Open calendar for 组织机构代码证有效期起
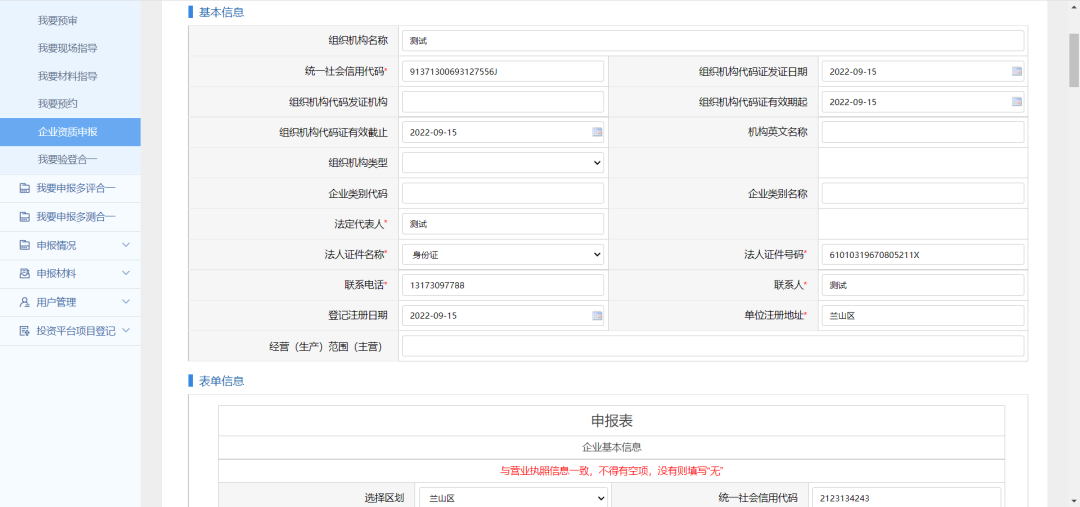 1016,102
